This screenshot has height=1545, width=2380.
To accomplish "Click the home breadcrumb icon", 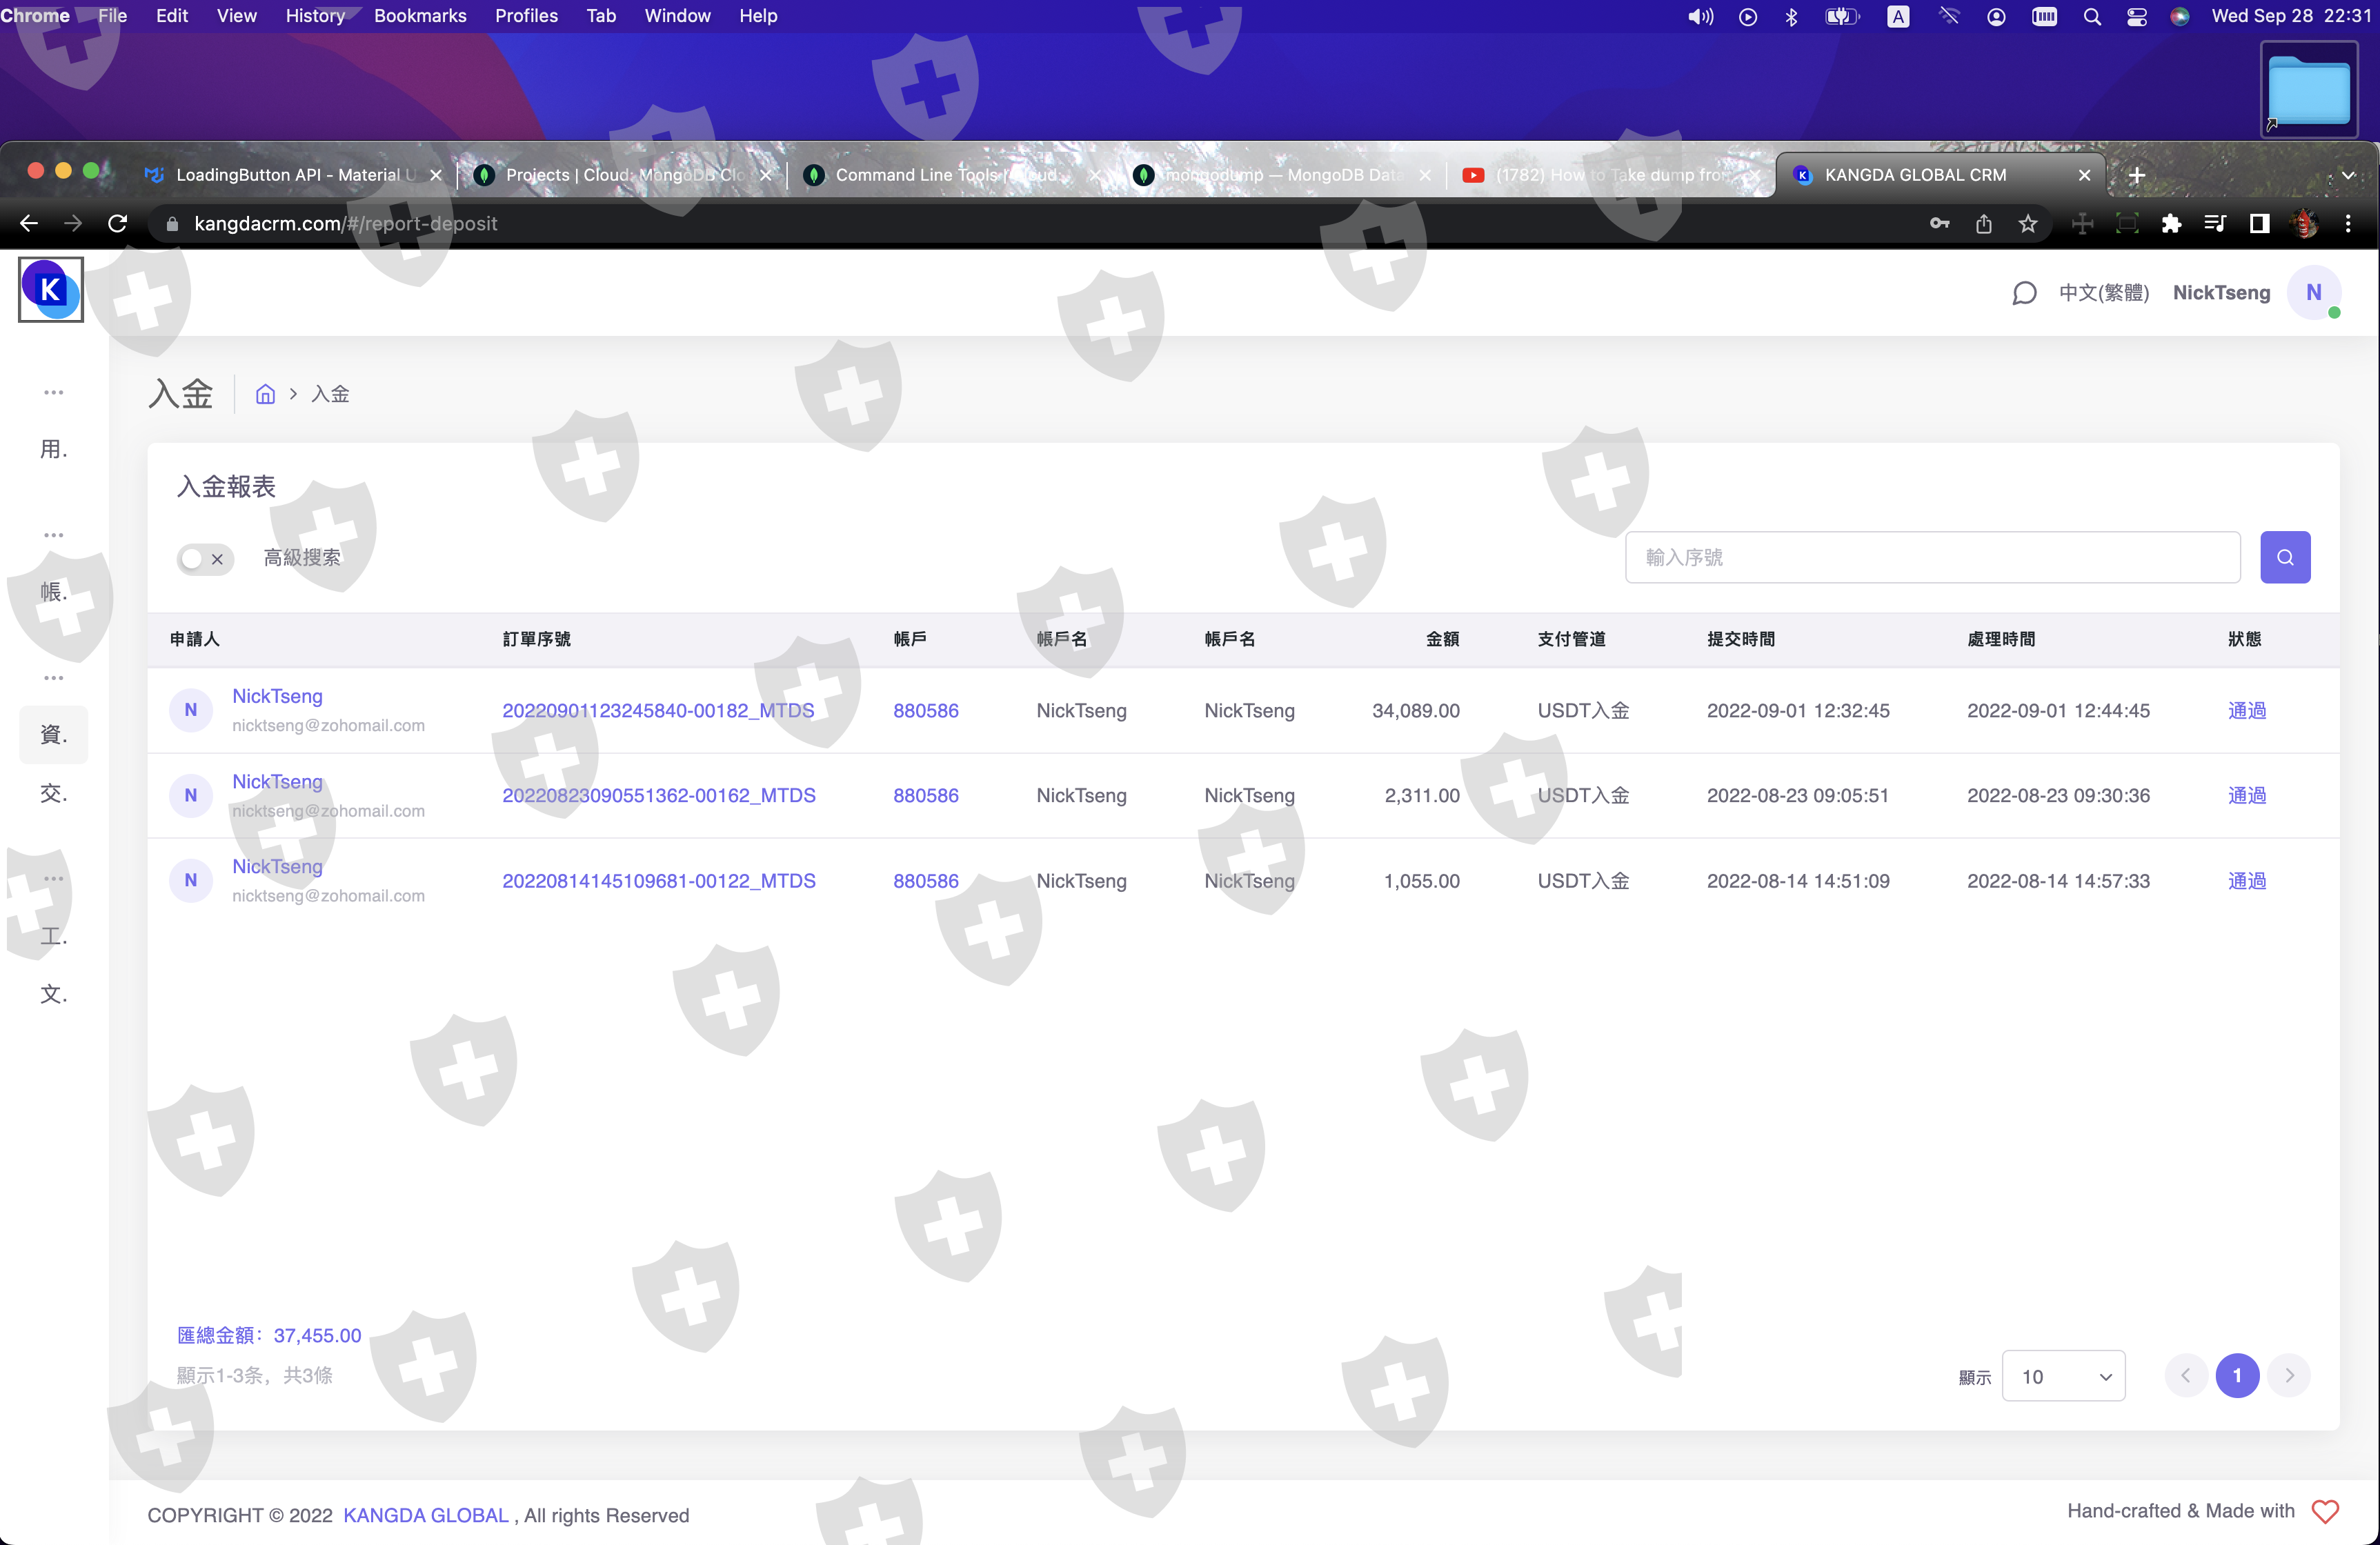I will click(x=265, y=394).
